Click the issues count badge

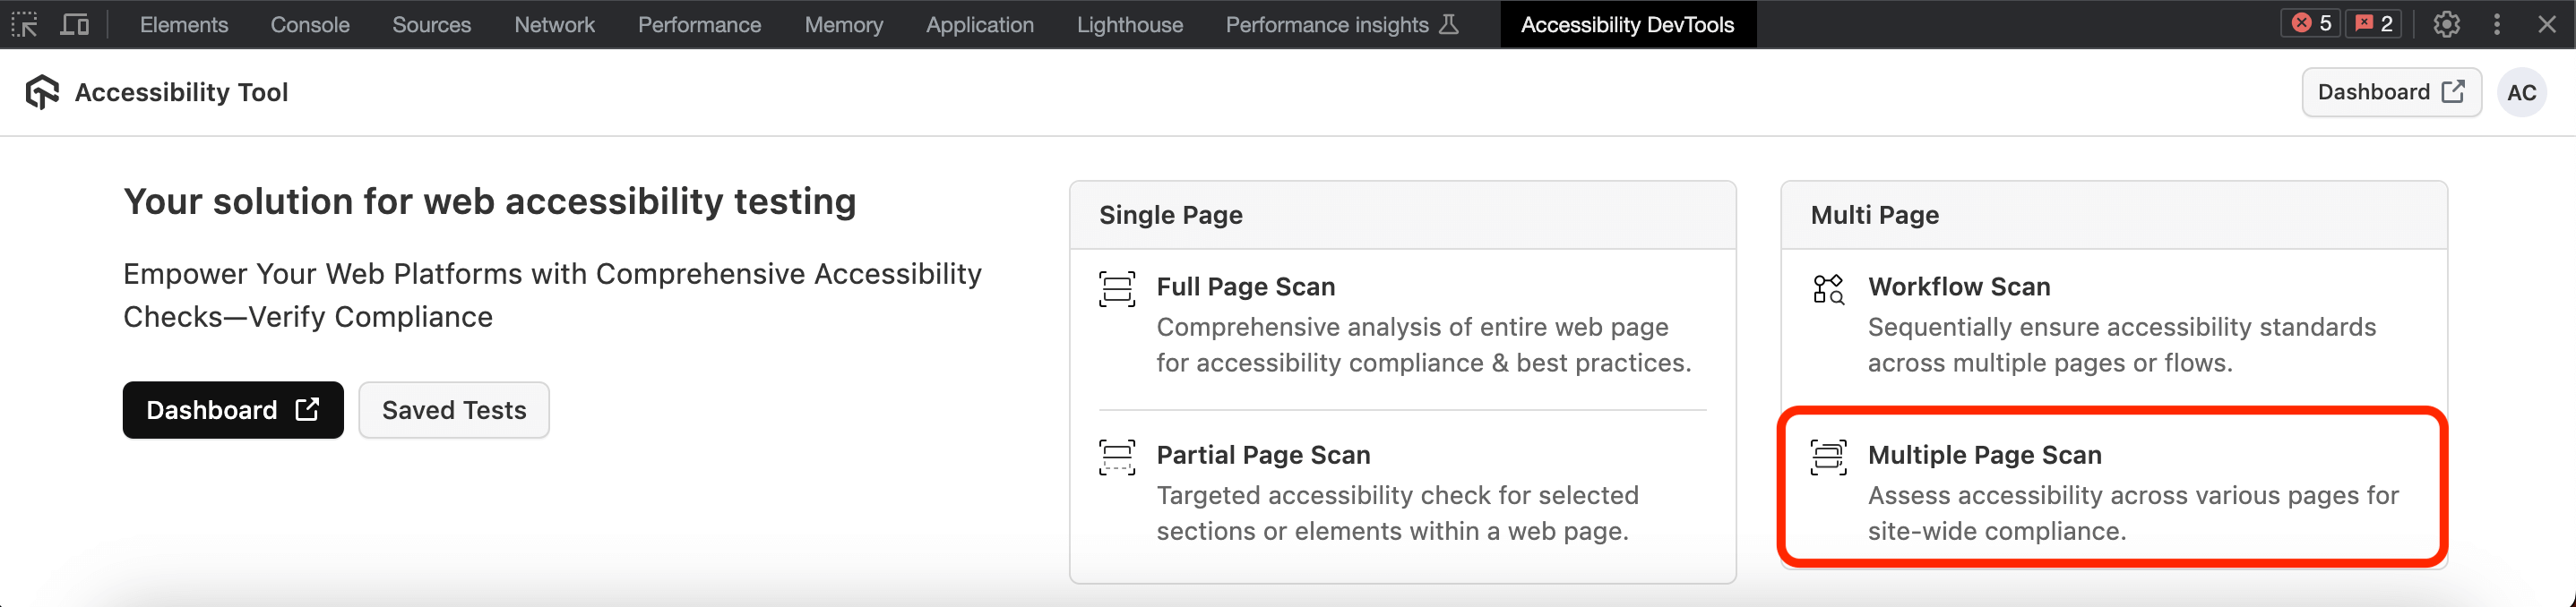click(x=2374, y=24)
